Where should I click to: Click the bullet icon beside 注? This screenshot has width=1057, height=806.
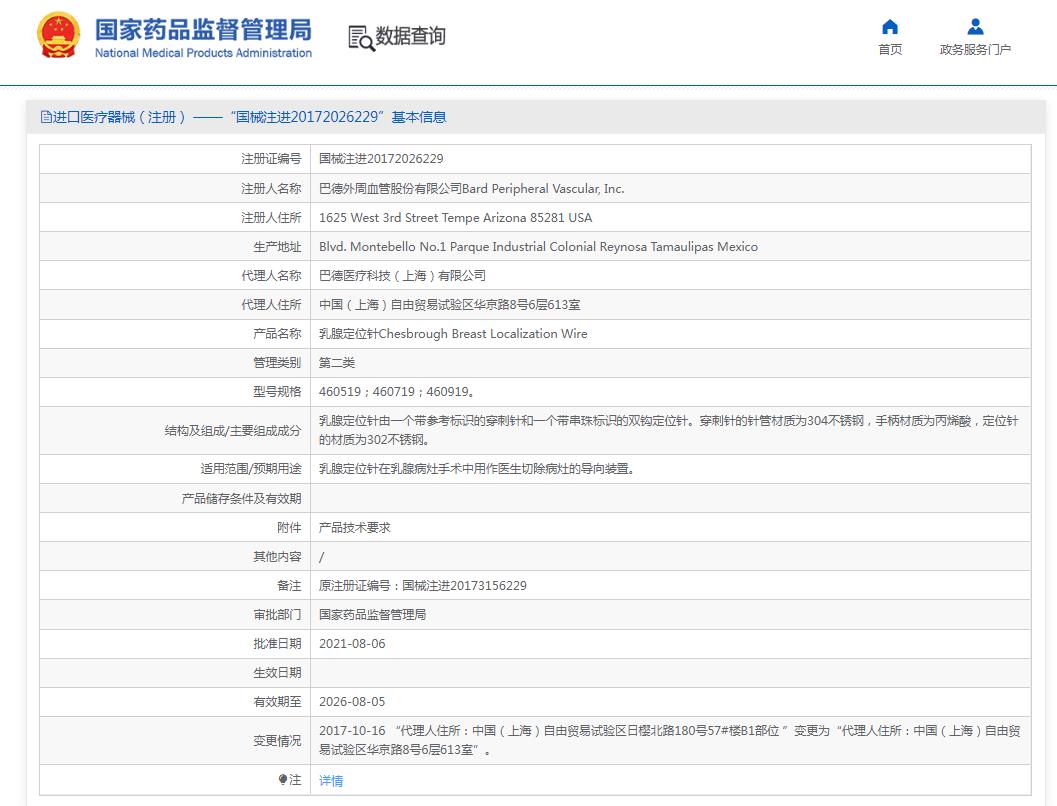point(283,780)
